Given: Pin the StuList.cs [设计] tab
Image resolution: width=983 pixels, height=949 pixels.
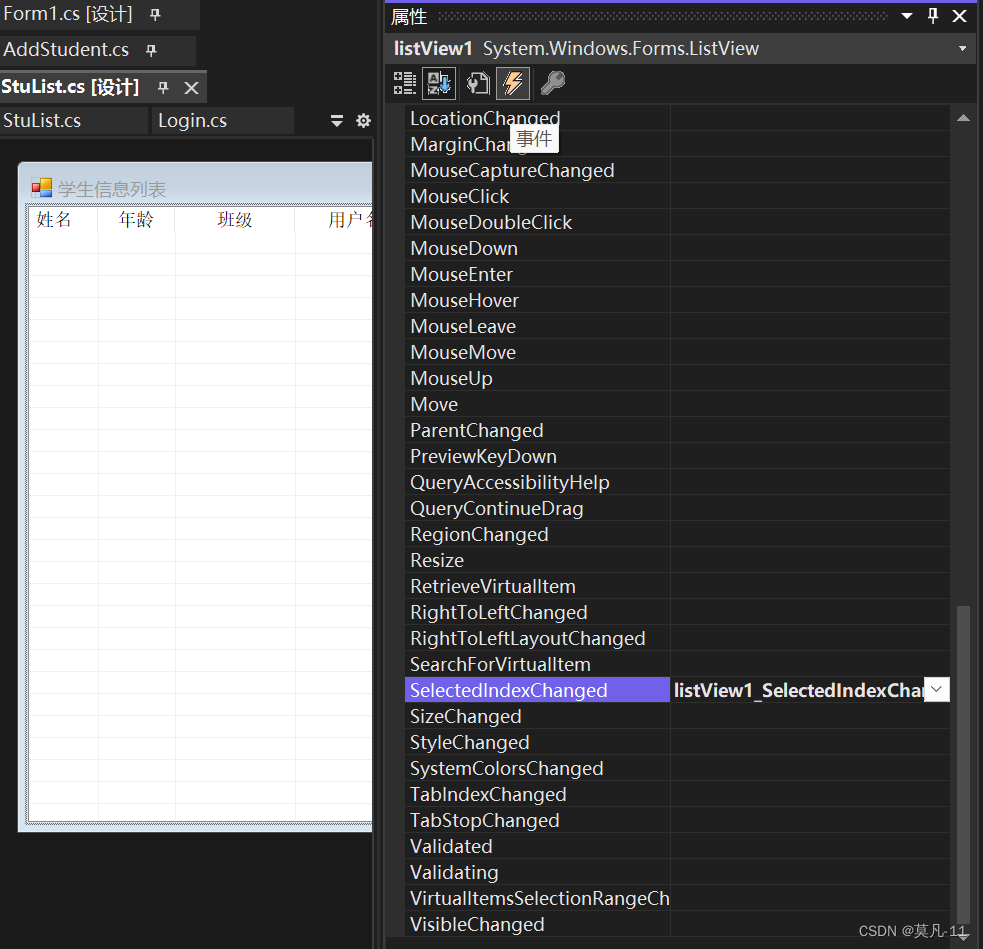Looking at the screenshot, I should tap(163, 88).
